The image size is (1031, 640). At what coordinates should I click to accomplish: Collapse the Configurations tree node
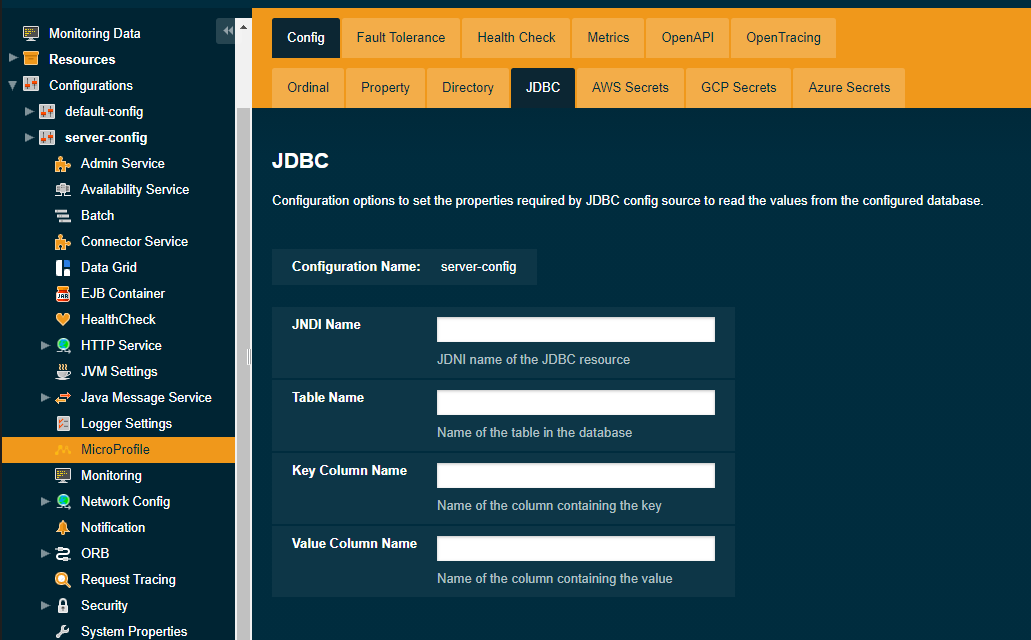tap(13, 85)
